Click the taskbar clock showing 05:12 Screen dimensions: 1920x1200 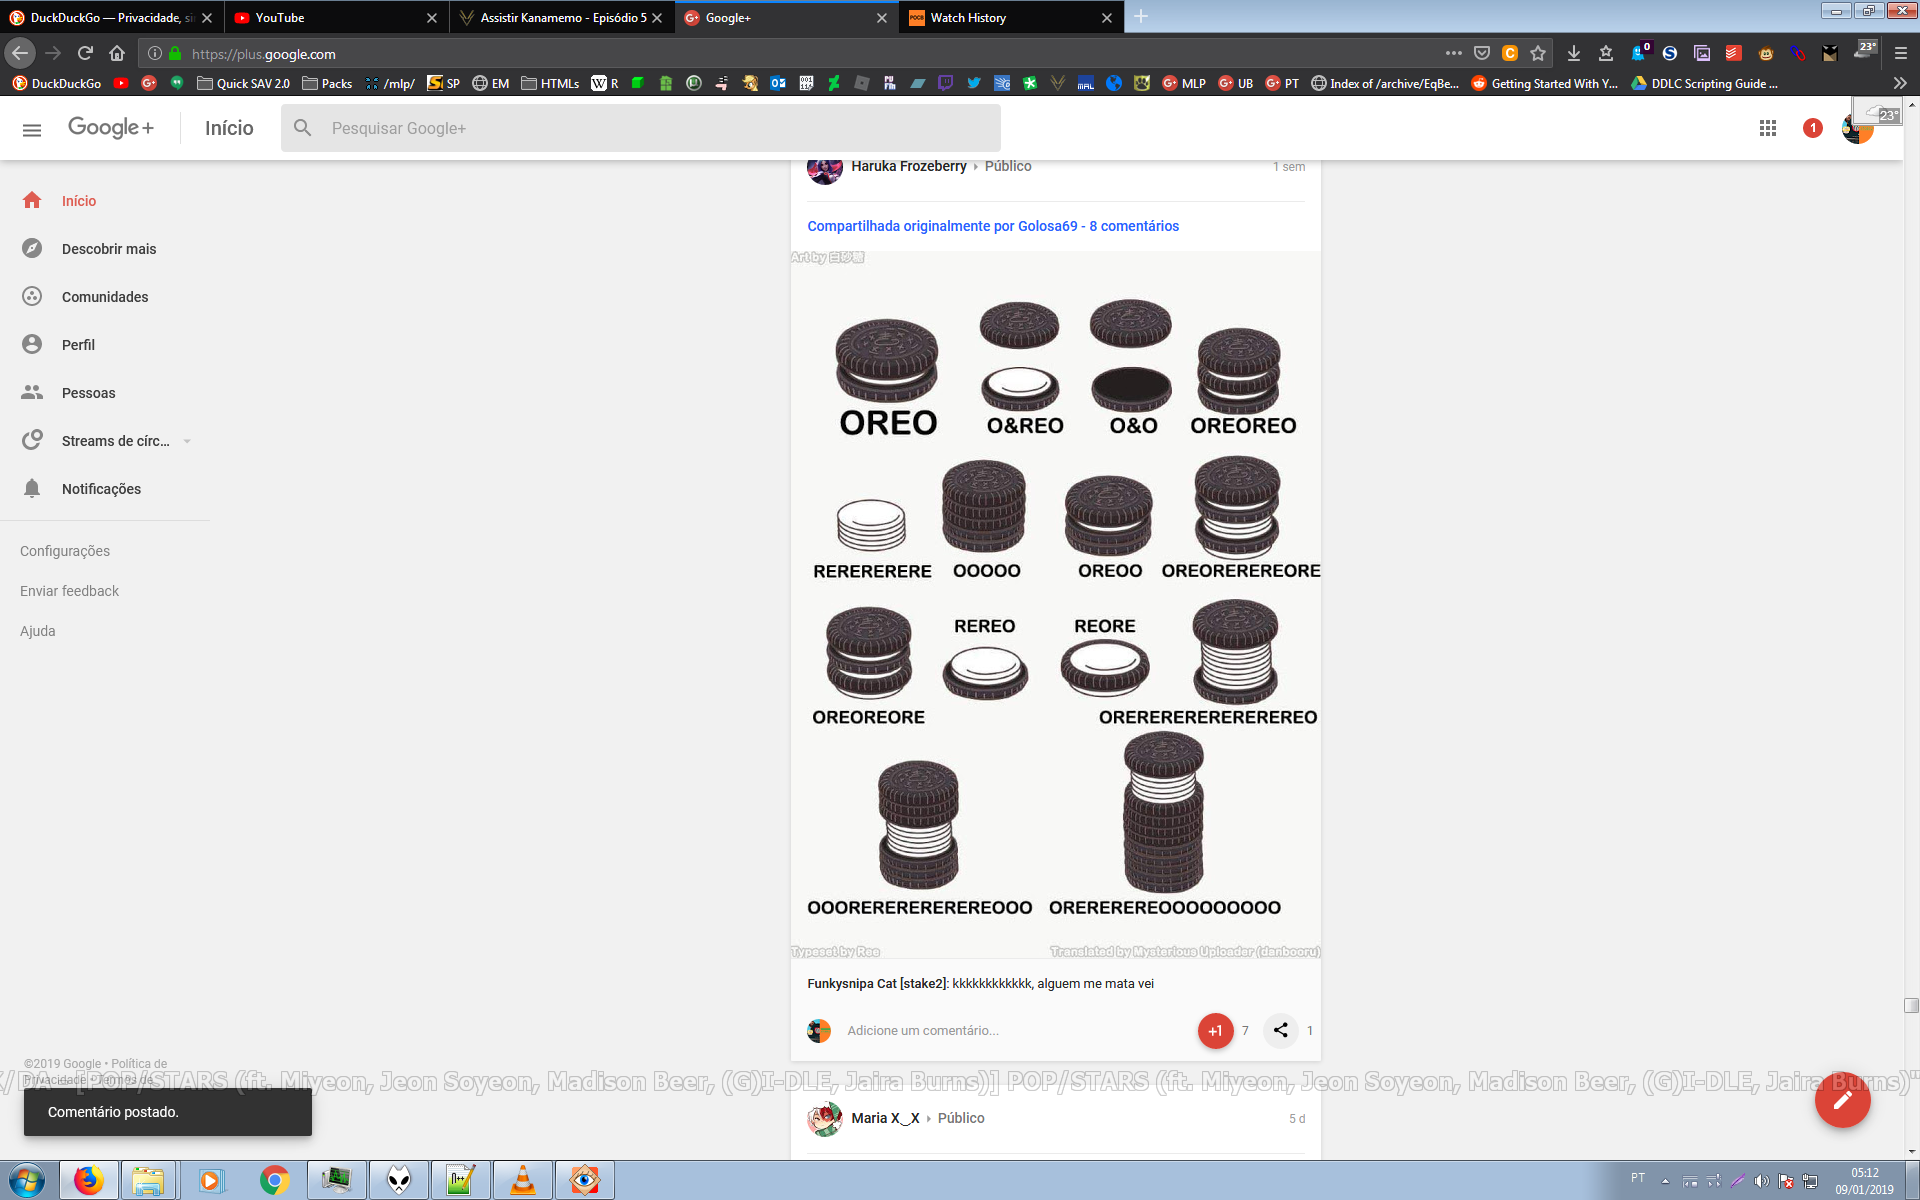click(1864, 1181)
